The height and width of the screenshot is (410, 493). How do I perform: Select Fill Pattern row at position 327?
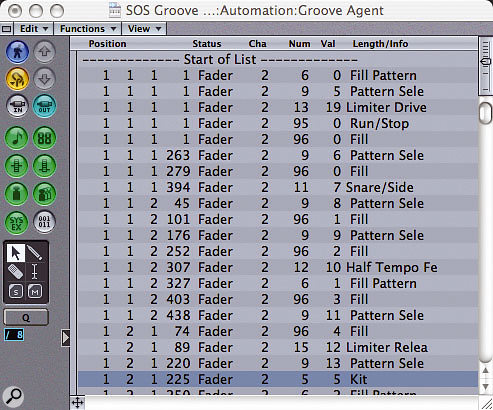[278, 283]
